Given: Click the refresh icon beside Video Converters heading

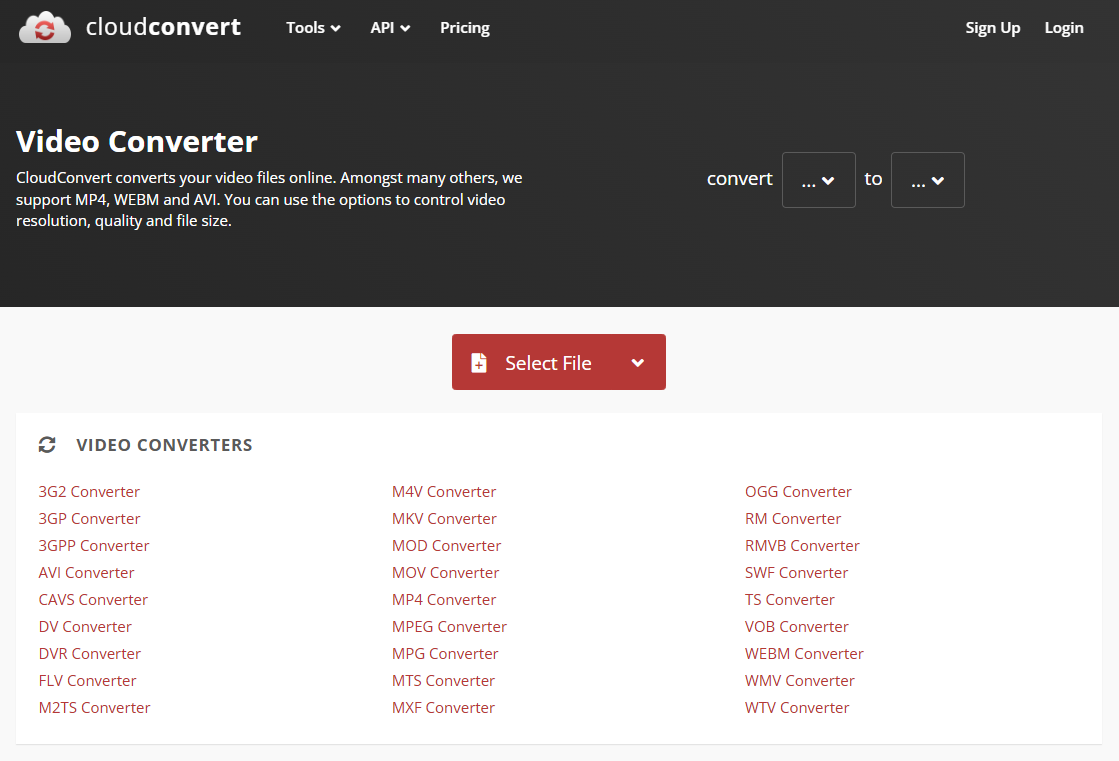Looking at the screenshot, I should [x=47, y=445].
